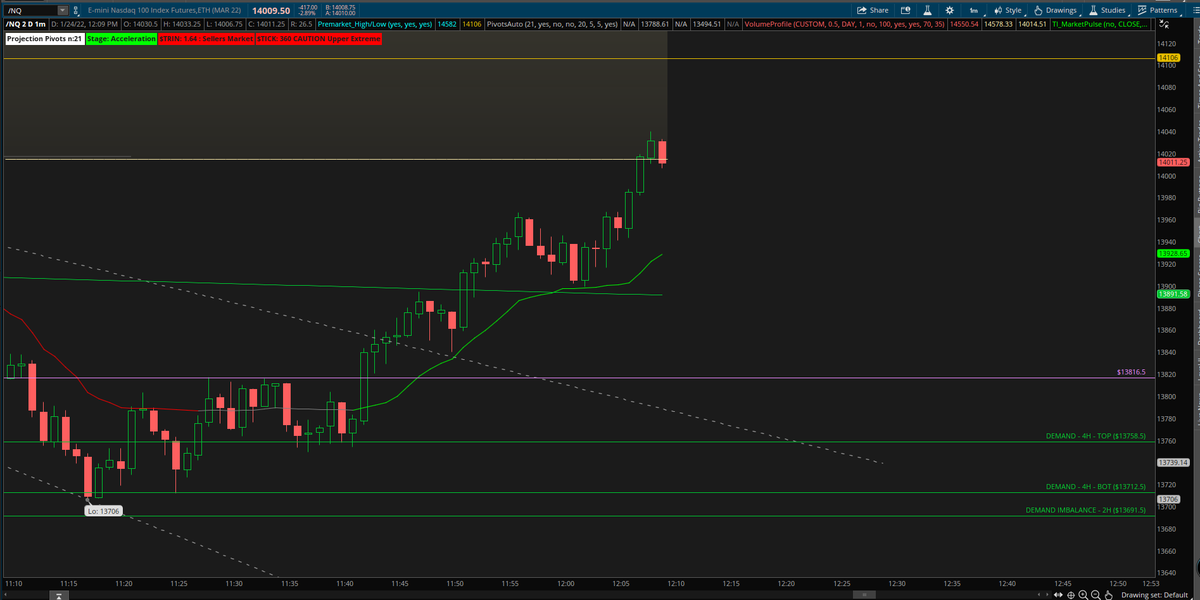This screenshot has width=1200, height=600.
Task: Open the Style dropdown
Action: coord(1008,10)
